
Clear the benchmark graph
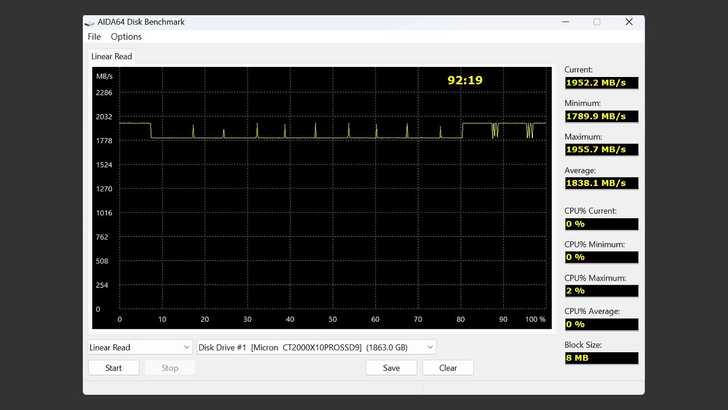pyautogui.click(x=447, y=368)
